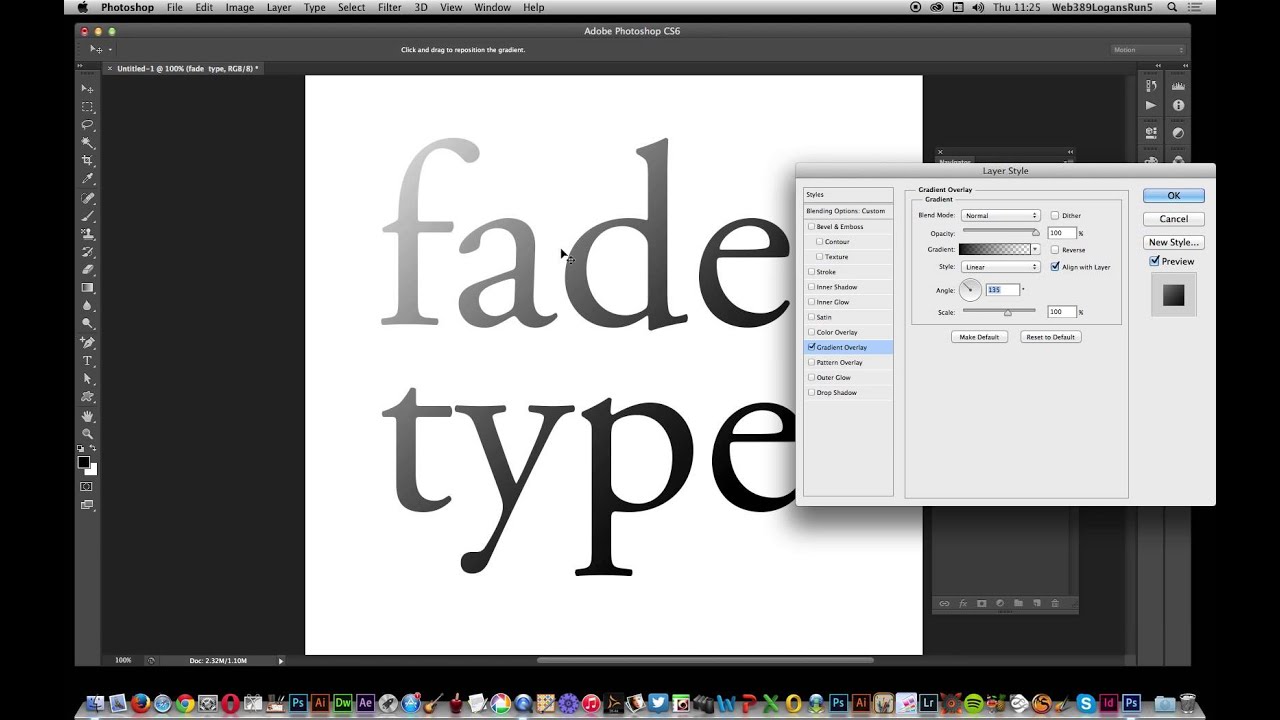The height and width of the screenshot is (720, 1280).
Task: Select the Horizontal Type tool
Action: [x=87, y=361]
